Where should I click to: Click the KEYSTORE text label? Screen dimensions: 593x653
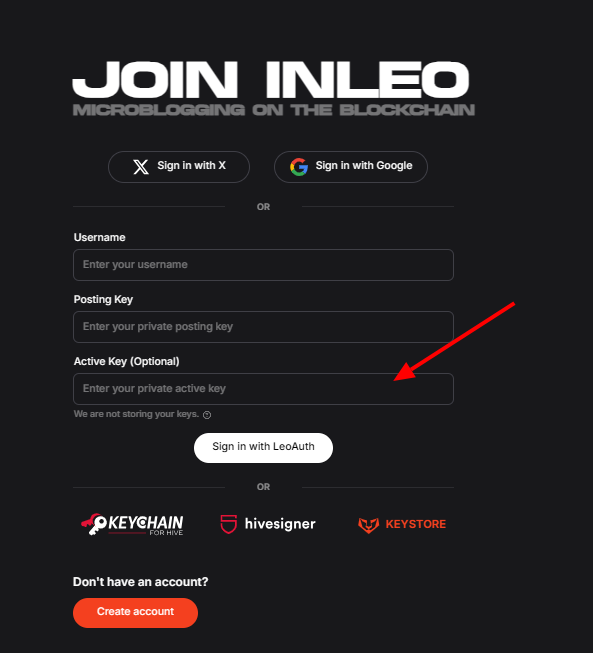click(416, 524)
